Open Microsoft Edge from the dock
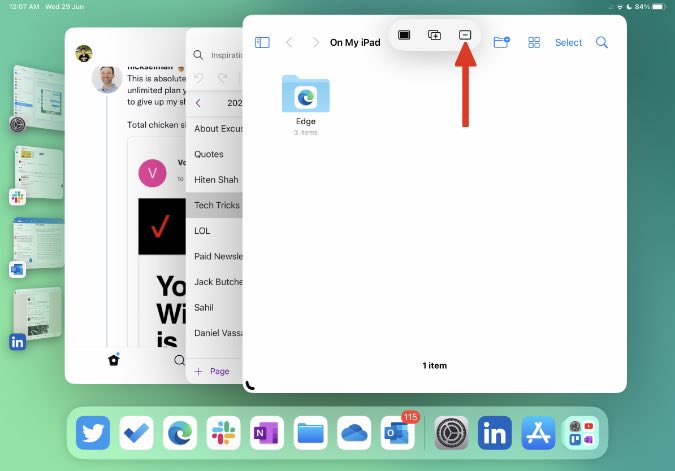The width and height of the screenshot is (675, 471). [180, 433]
